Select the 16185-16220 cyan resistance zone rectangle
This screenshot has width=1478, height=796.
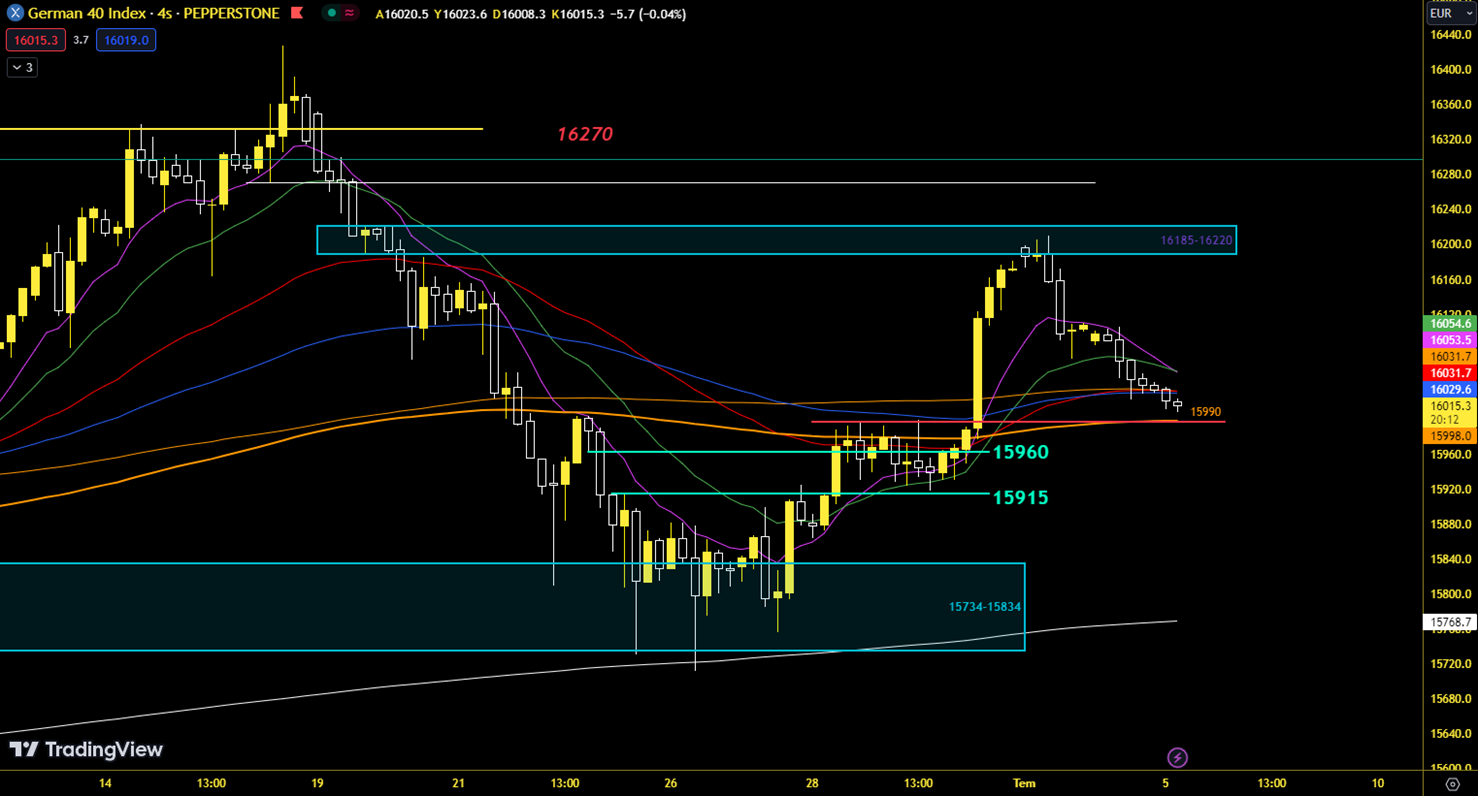pyautogui.click(x=776, y=240)
